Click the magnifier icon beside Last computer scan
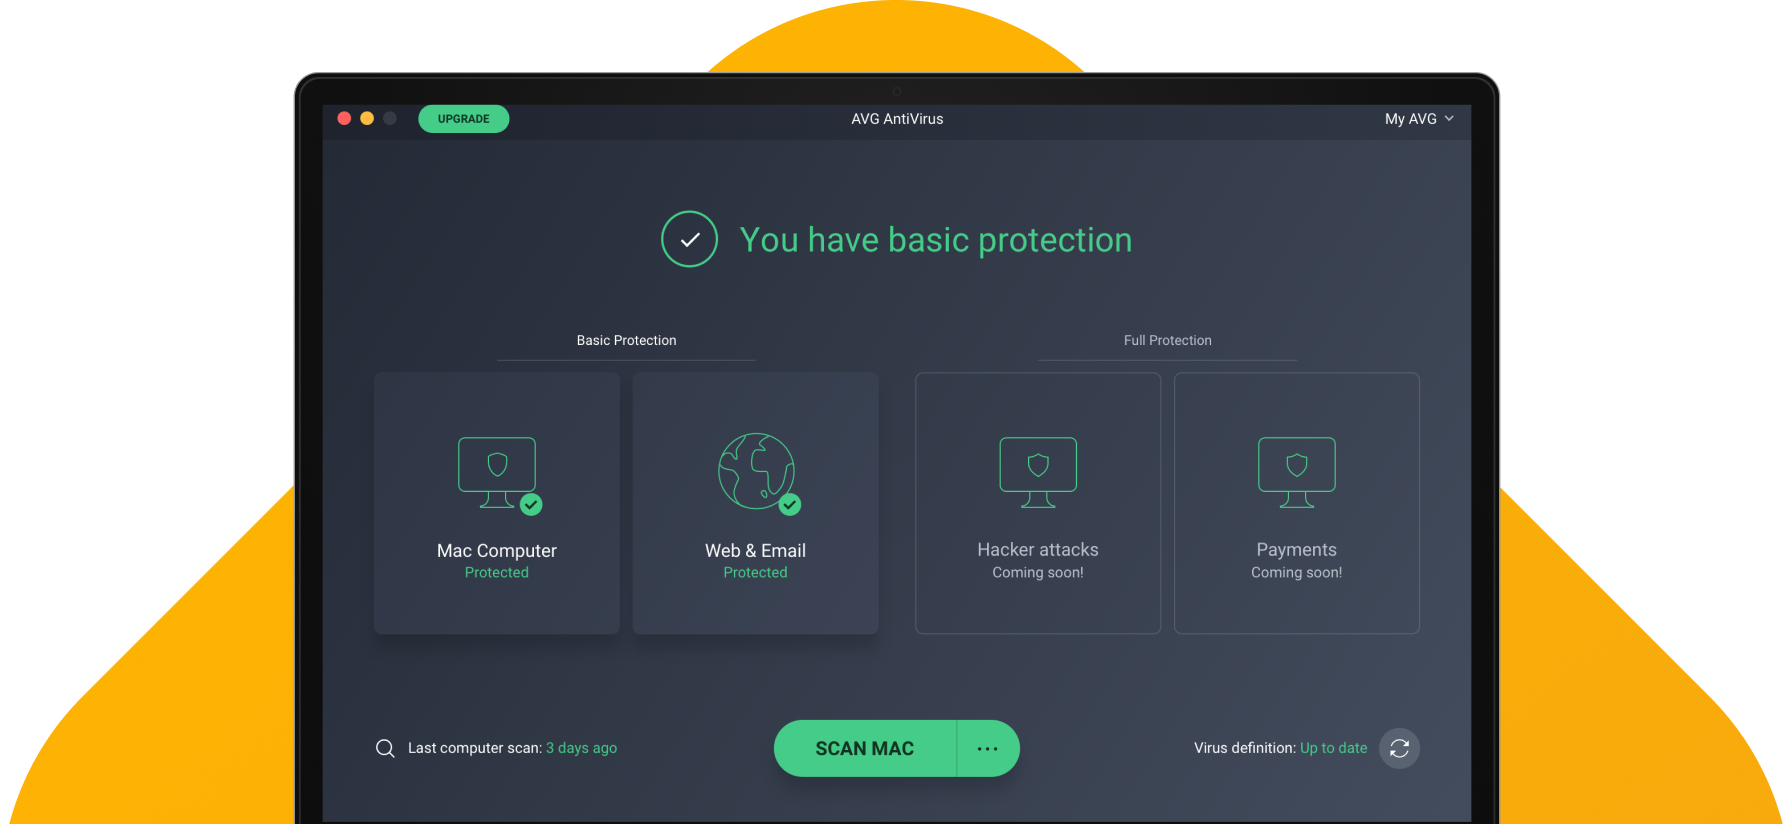Viewport: 1792px width, 824px height. click(x=385, y=748)
